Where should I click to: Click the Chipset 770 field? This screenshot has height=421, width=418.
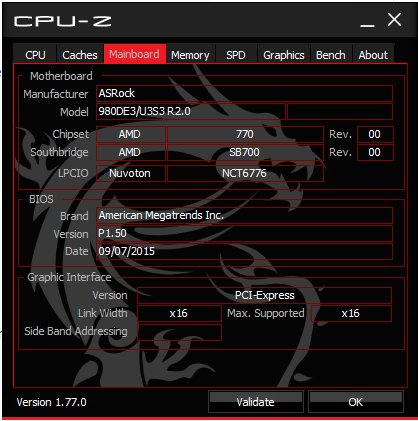245,134
